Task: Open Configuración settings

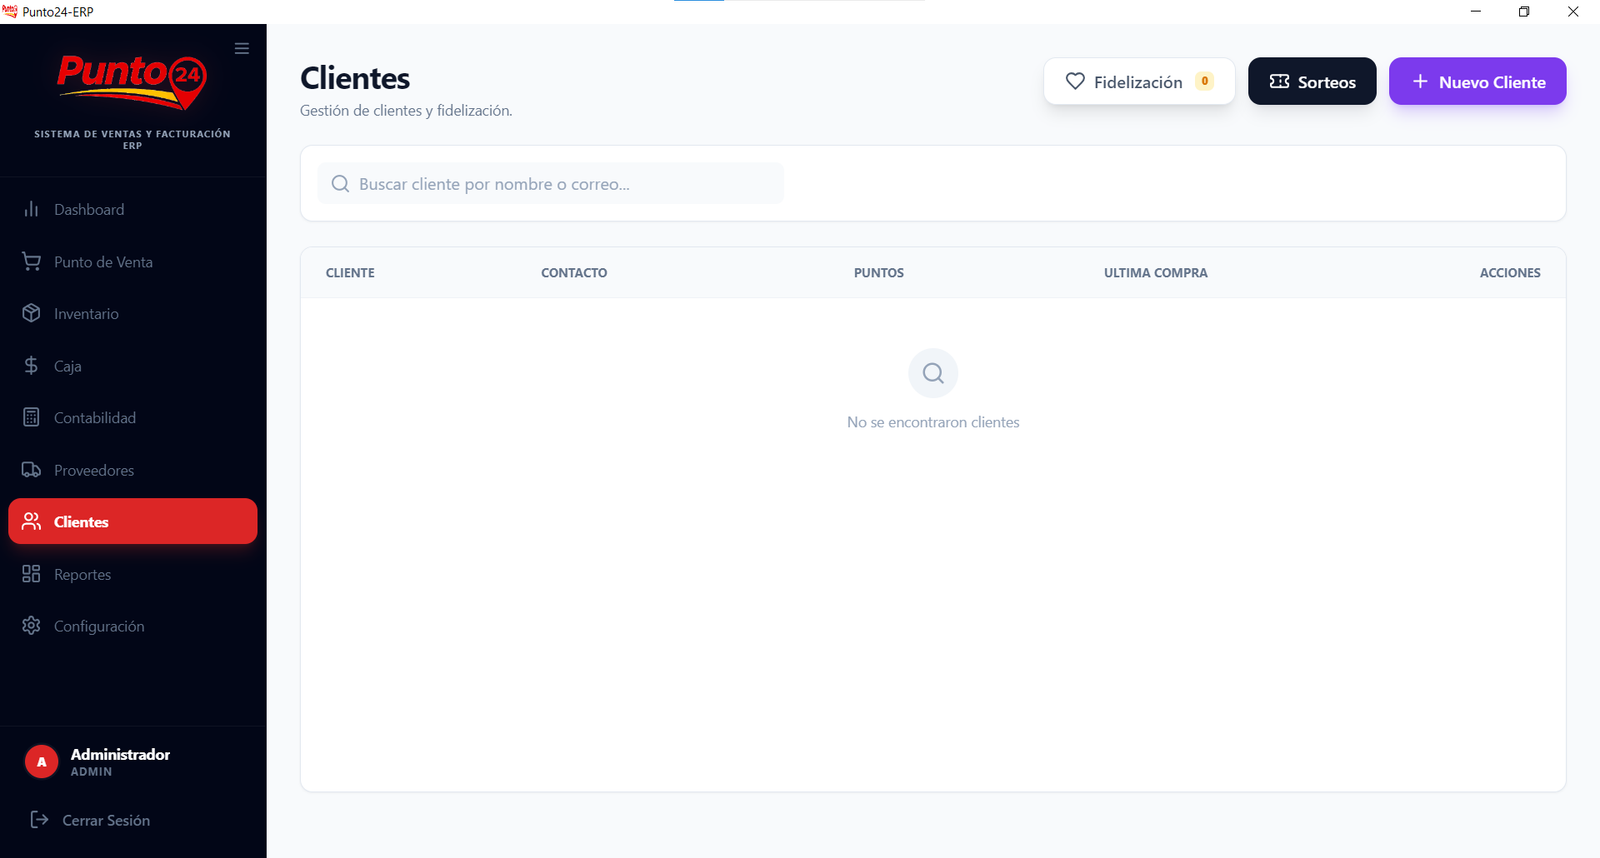Action: tap(133, 625)
